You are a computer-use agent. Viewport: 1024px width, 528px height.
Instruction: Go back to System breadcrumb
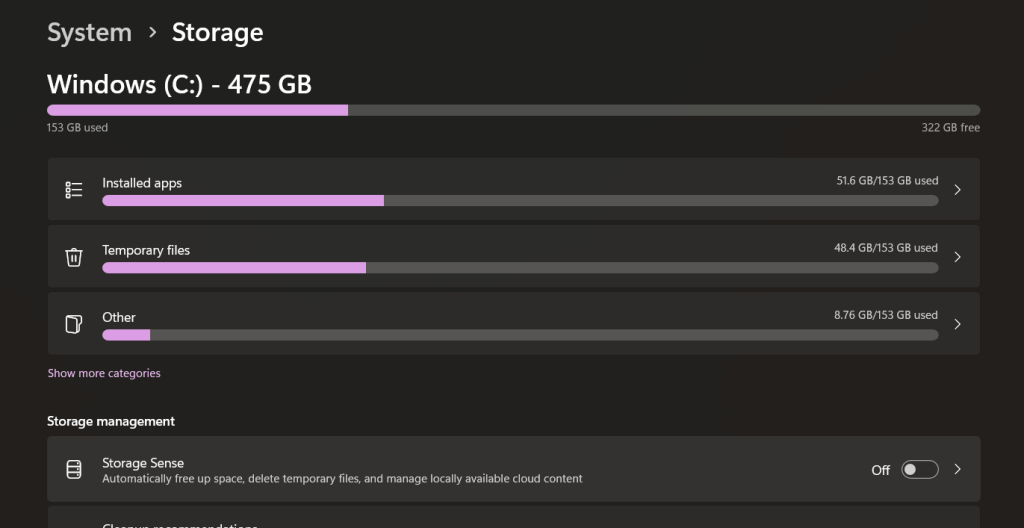pos(89,32)
